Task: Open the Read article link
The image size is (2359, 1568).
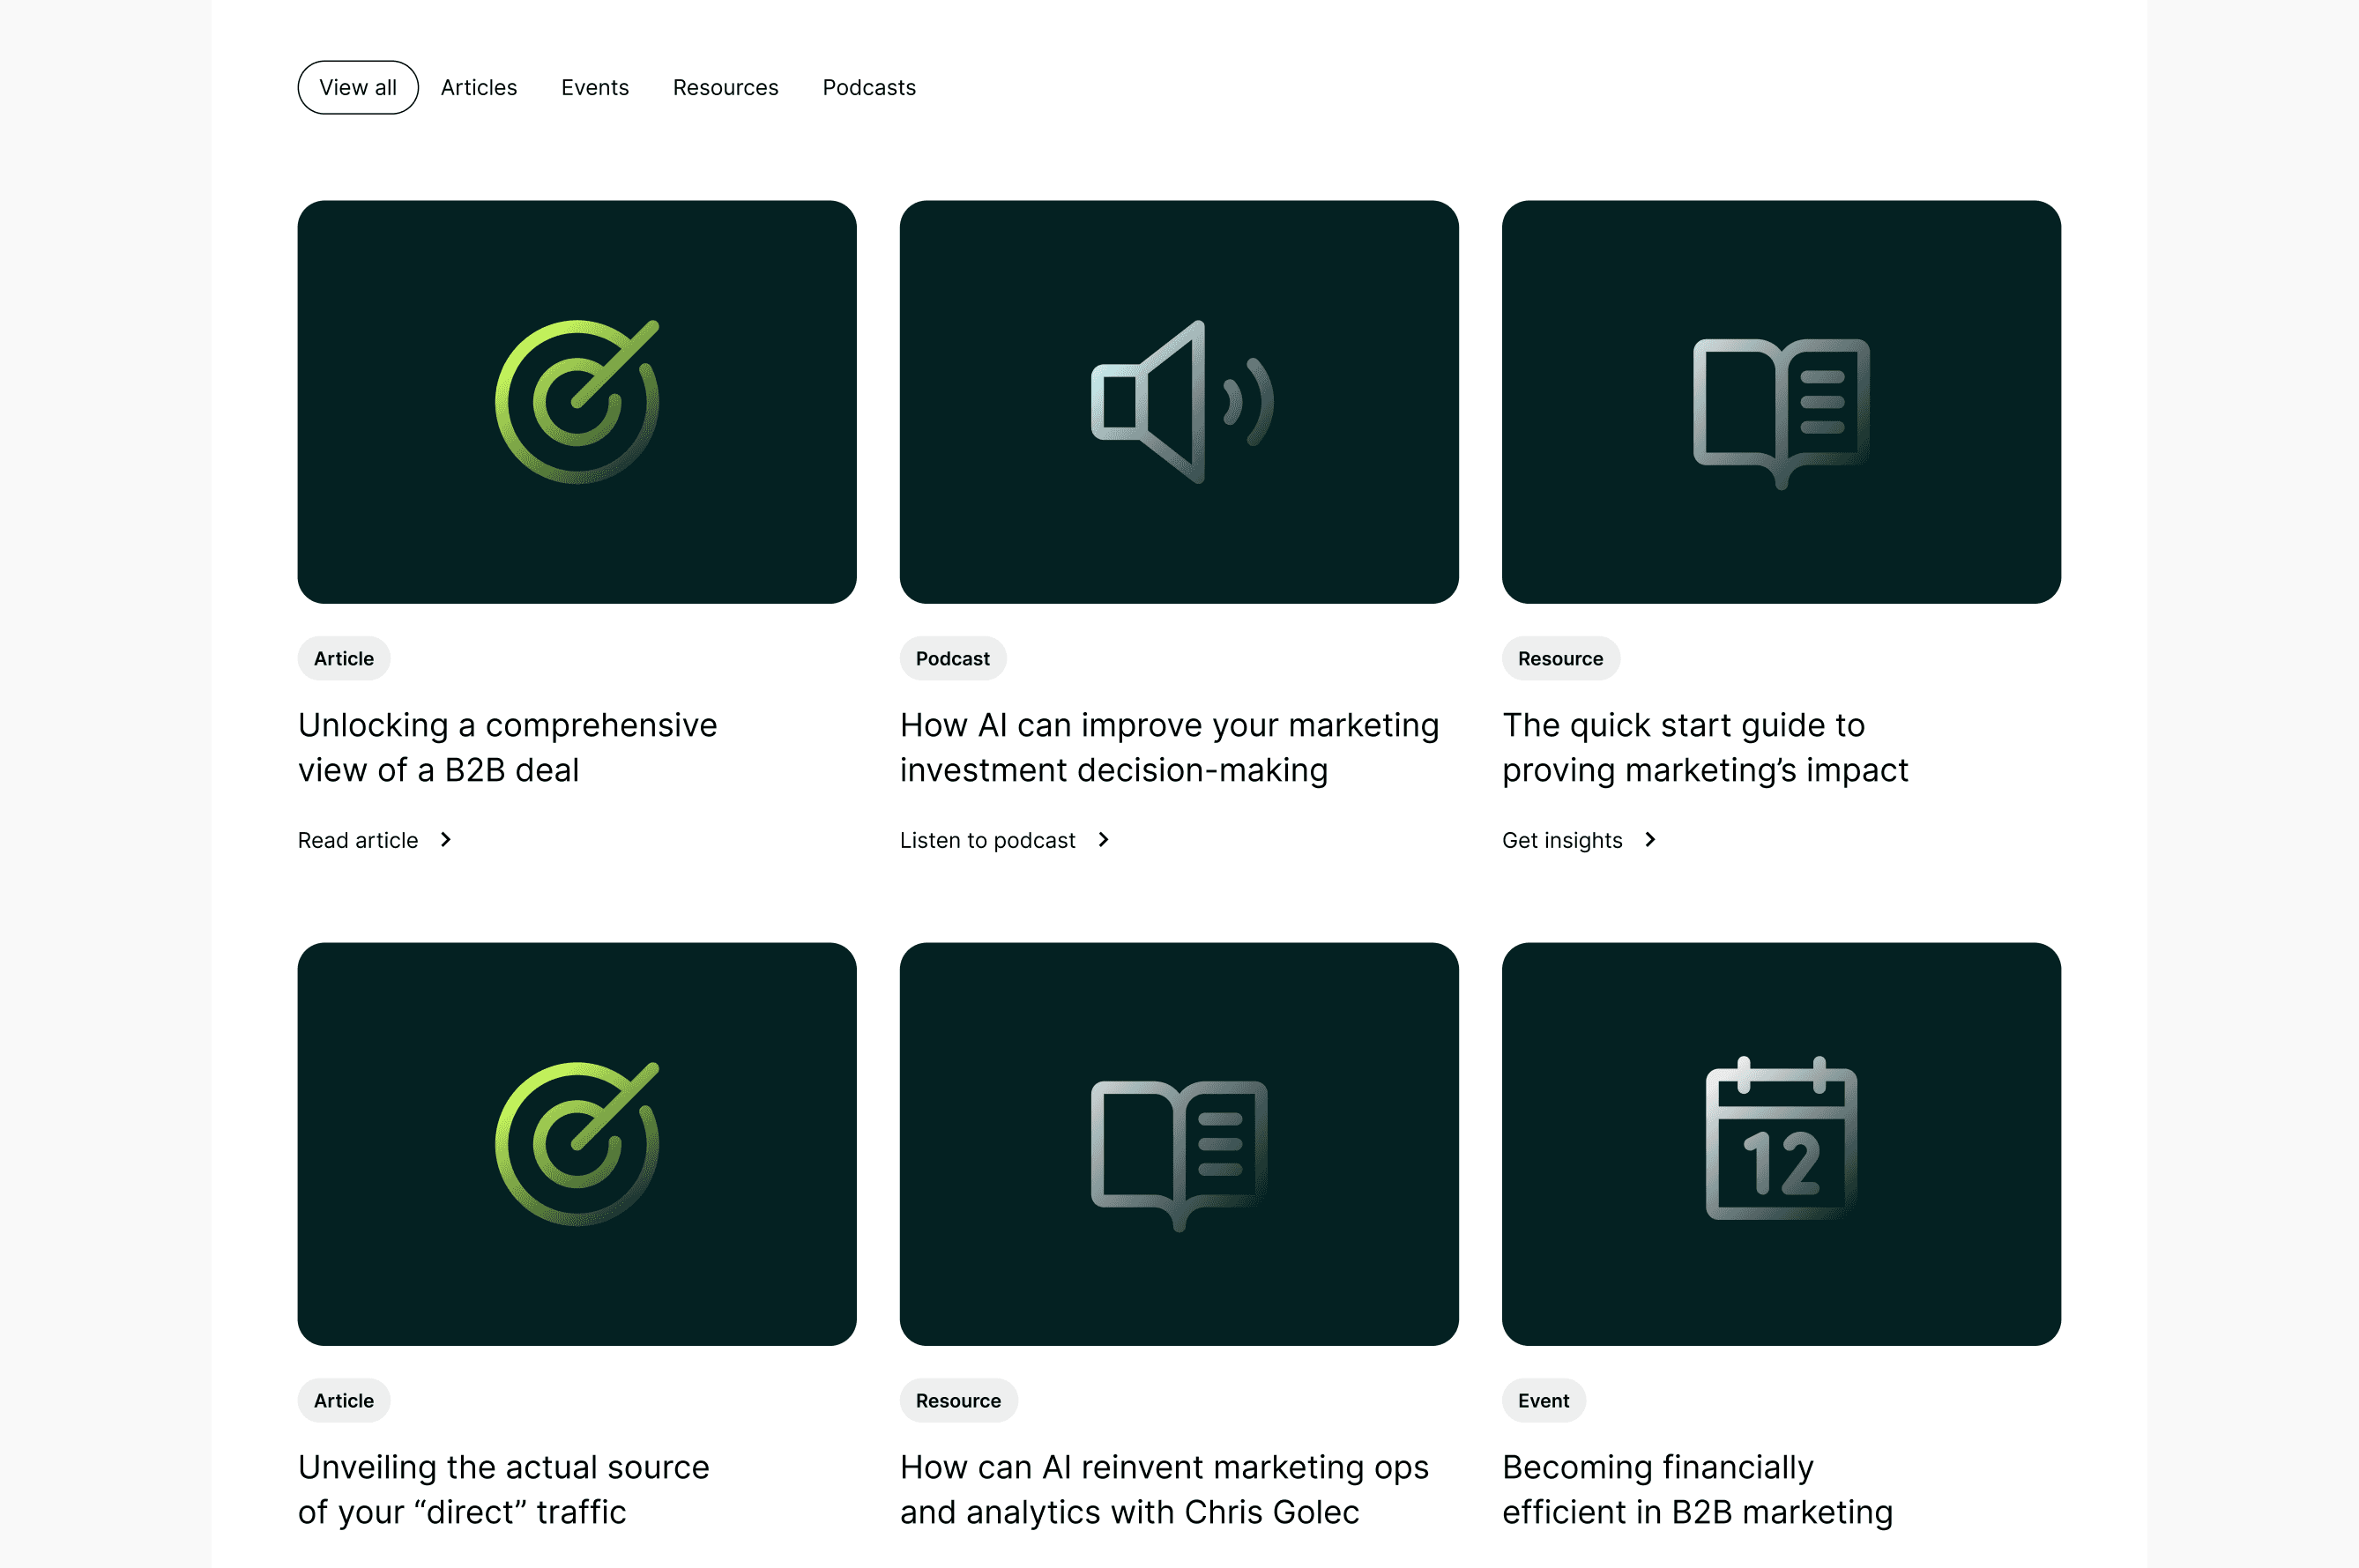Action: 358,841
